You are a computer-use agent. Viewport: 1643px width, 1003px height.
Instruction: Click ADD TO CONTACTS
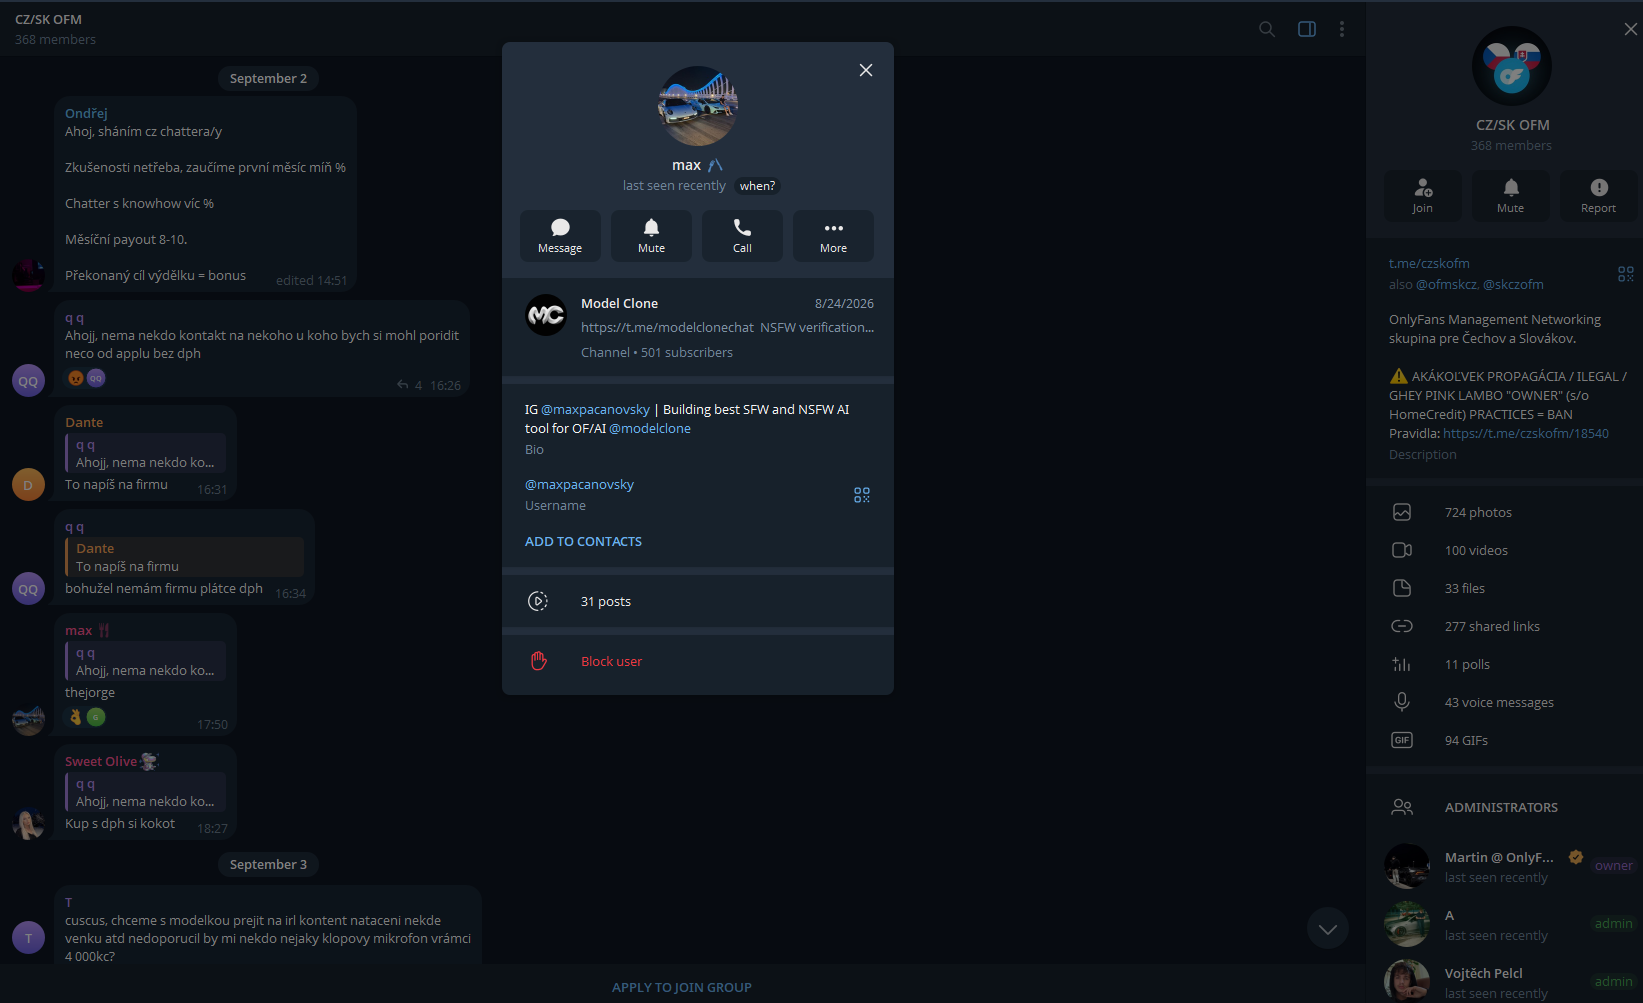(583, 541)
